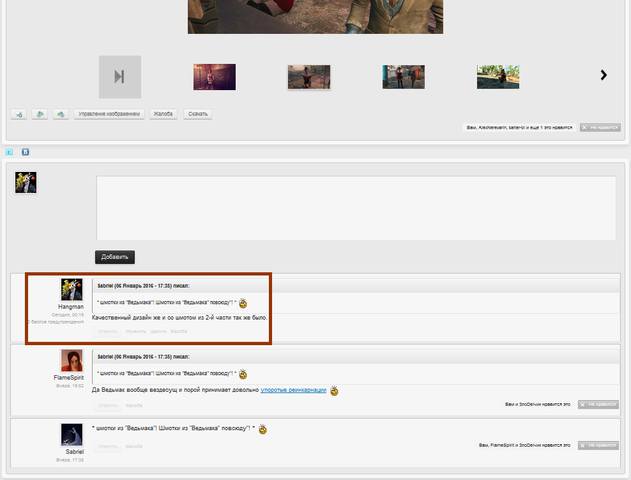Report FlameSpirit's comment via Жалоба

pyautogui.click(x=134, y=406)
